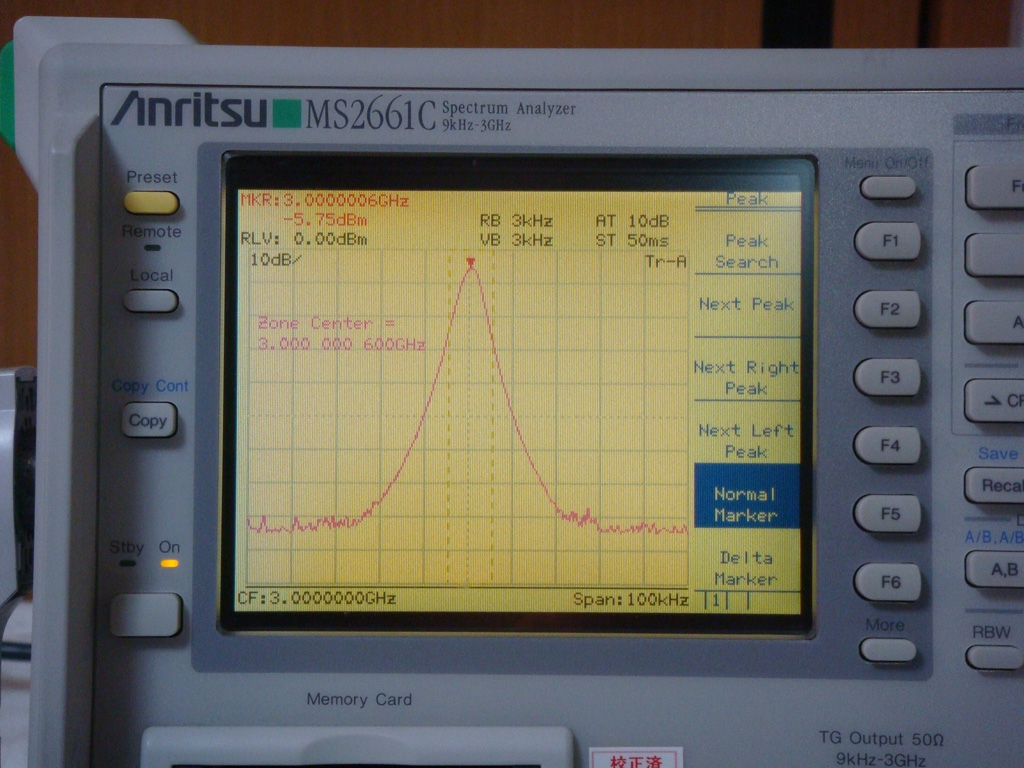The height and width of the screenshot is (768, 1024).
Task: Click the 3.000 000 600GHz zone value
Action: pyautogui.click(x=342, y=344)
